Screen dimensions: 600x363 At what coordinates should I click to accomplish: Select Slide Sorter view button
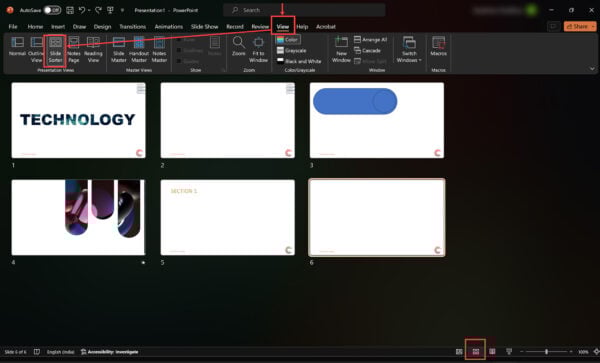click(x=55, y=50)
